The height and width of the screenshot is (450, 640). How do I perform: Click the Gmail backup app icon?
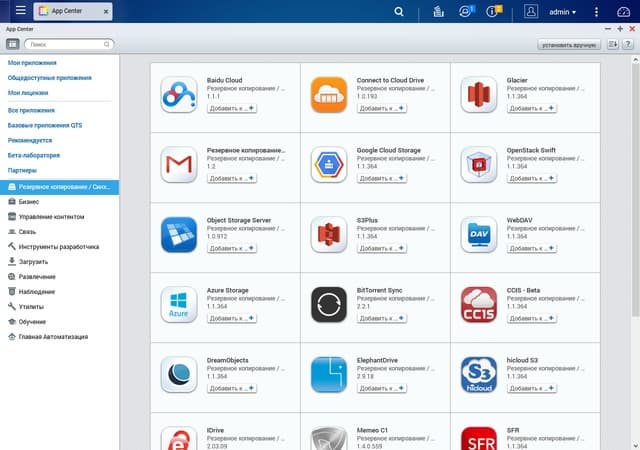click(x=179, y=165)
